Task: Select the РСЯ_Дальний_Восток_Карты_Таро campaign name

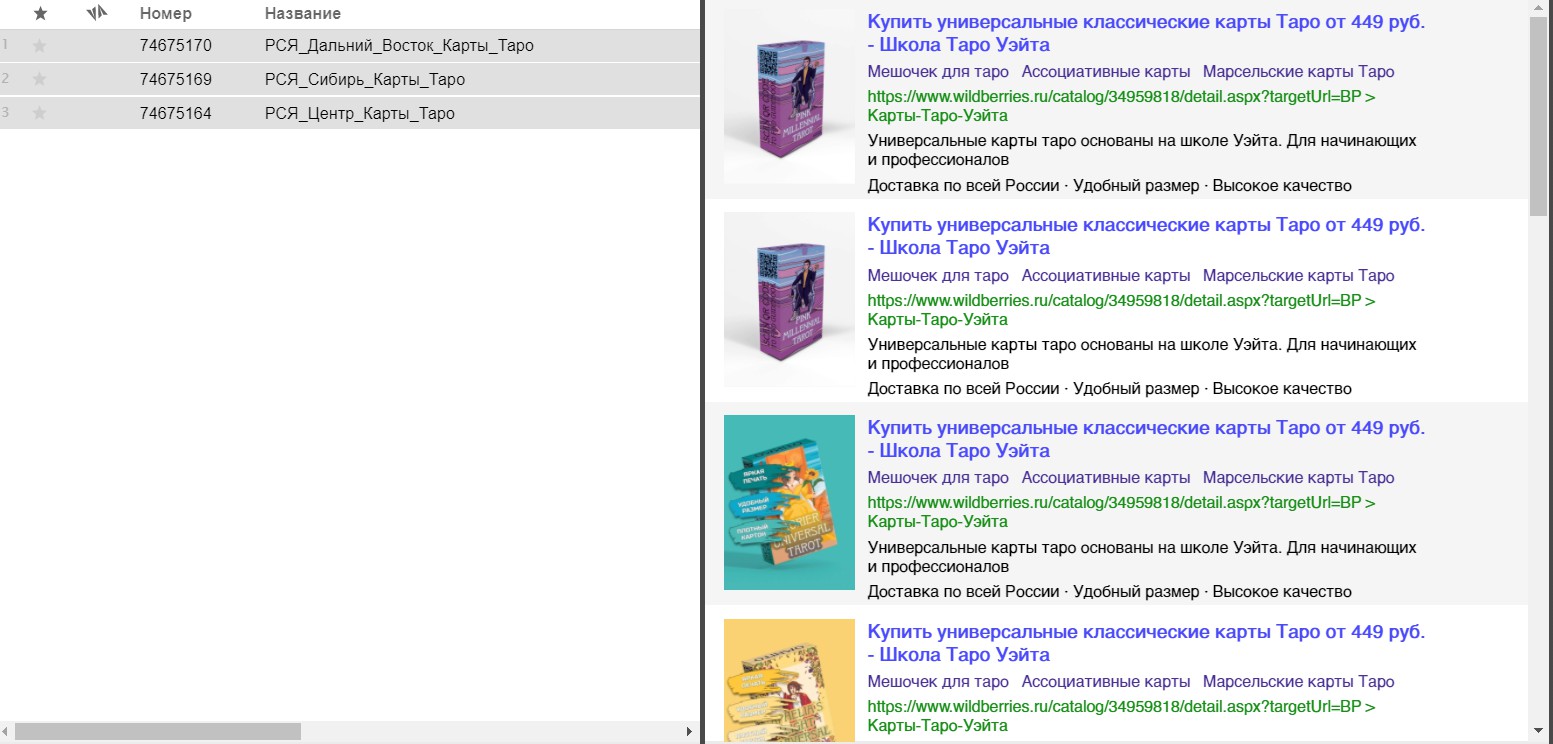Action: coord(399,46)
